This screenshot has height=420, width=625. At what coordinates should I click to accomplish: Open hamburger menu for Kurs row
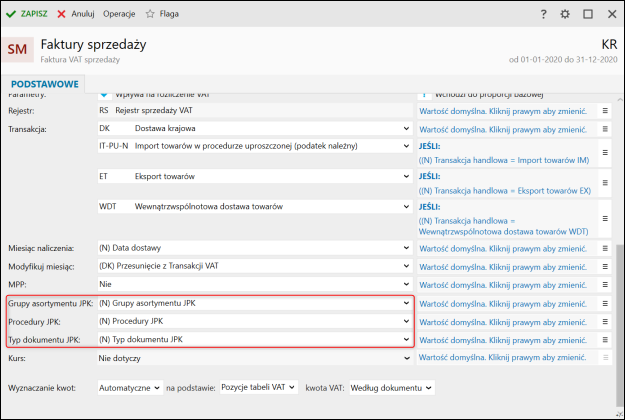[605, 357]
